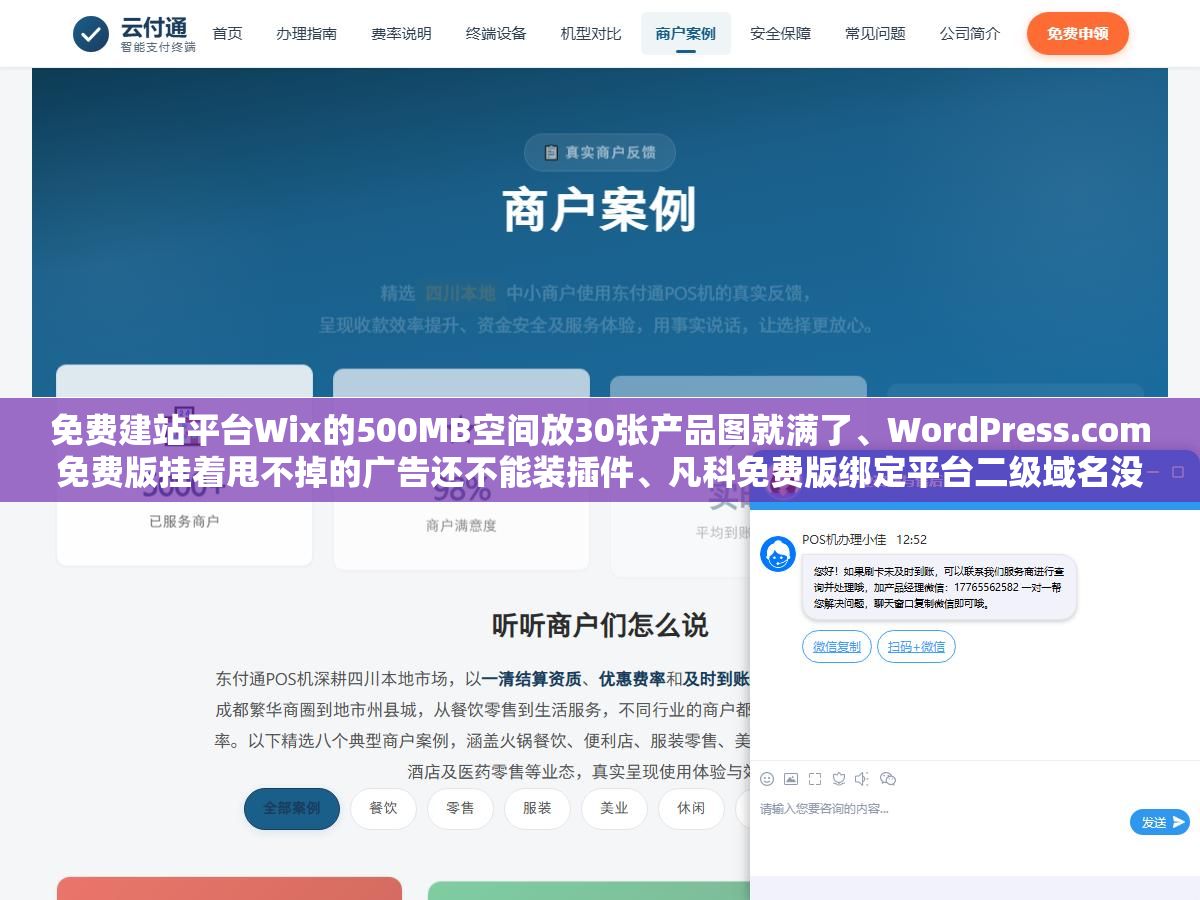This screenshot has height=900, width=1200.
Task: Select the 休闲 filter chip
Action: (x=691, y=809)
